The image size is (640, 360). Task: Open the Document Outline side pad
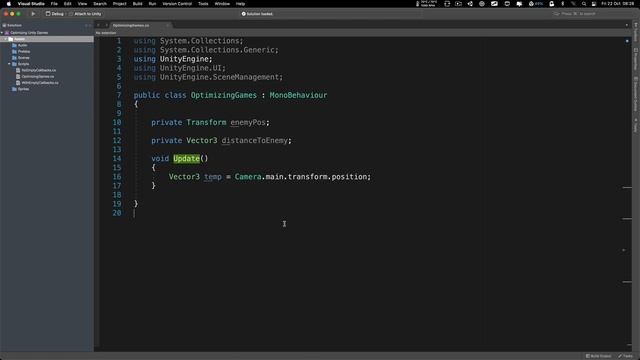(x=636, y=94)
